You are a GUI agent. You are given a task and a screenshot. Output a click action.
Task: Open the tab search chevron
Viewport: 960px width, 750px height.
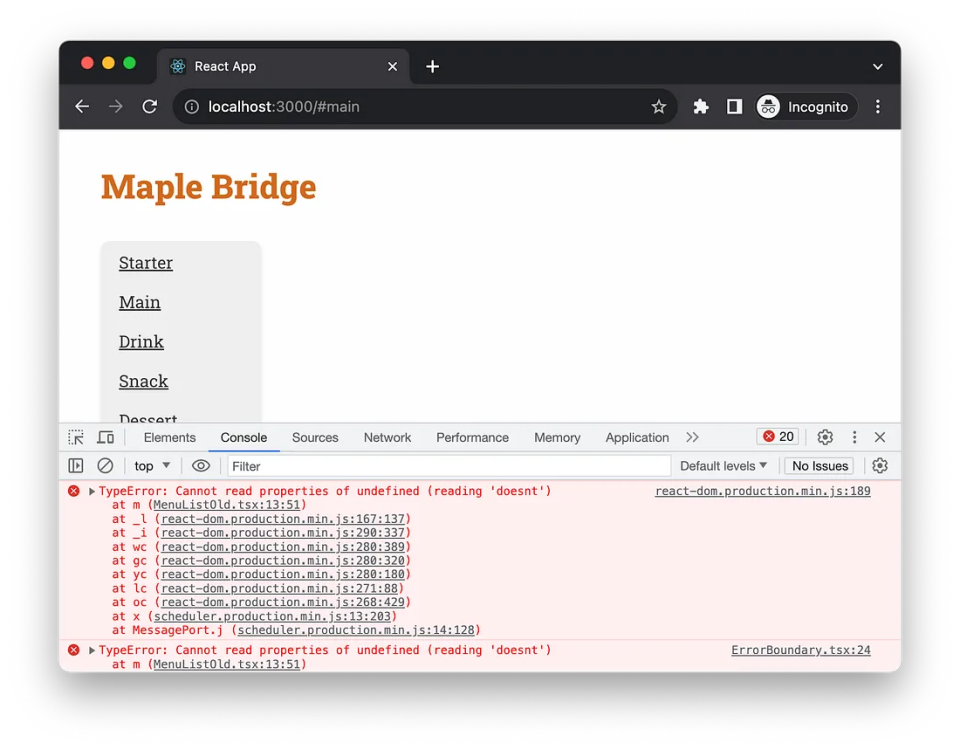(878, 66)
